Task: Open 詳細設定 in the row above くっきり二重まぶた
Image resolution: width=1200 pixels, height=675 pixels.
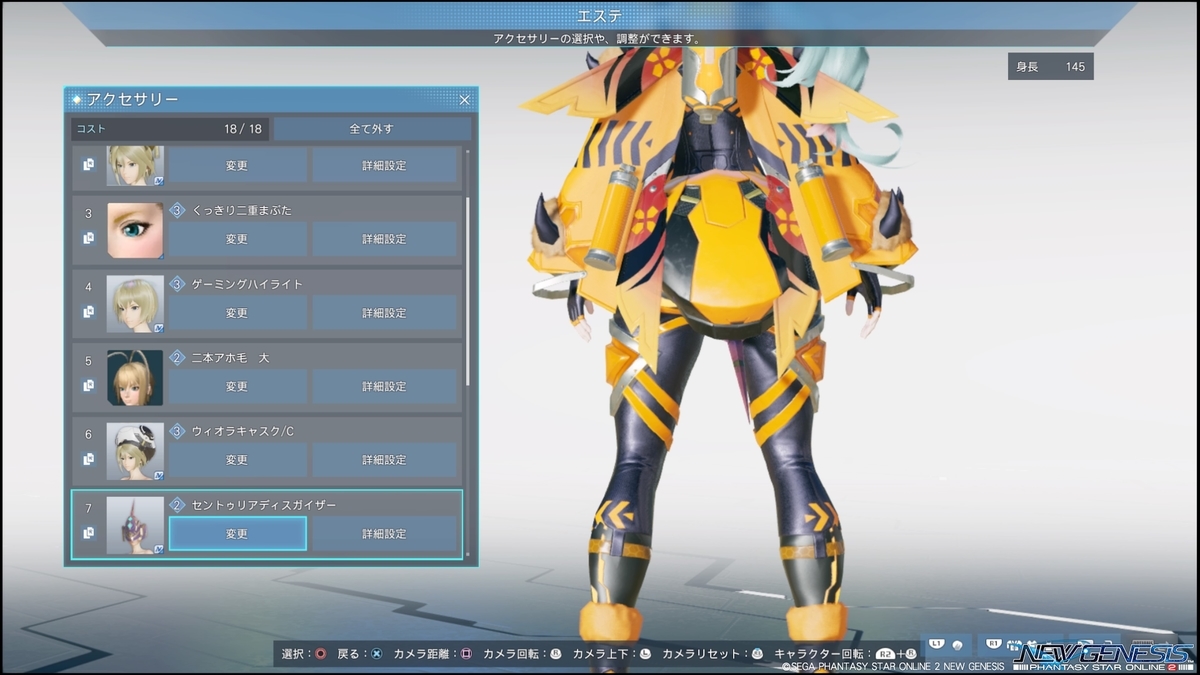Action: click(384, 165)
